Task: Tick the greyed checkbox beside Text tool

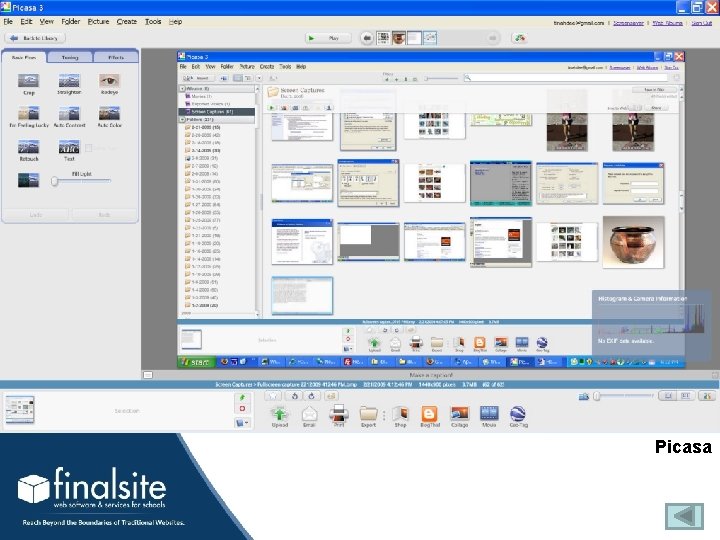Action: point(89,147)
